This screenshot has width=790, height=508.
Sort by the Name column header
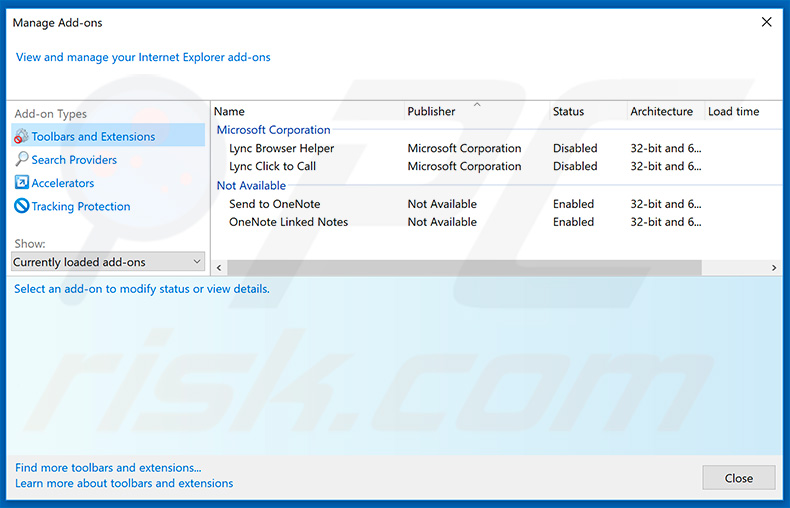(307, 111)
